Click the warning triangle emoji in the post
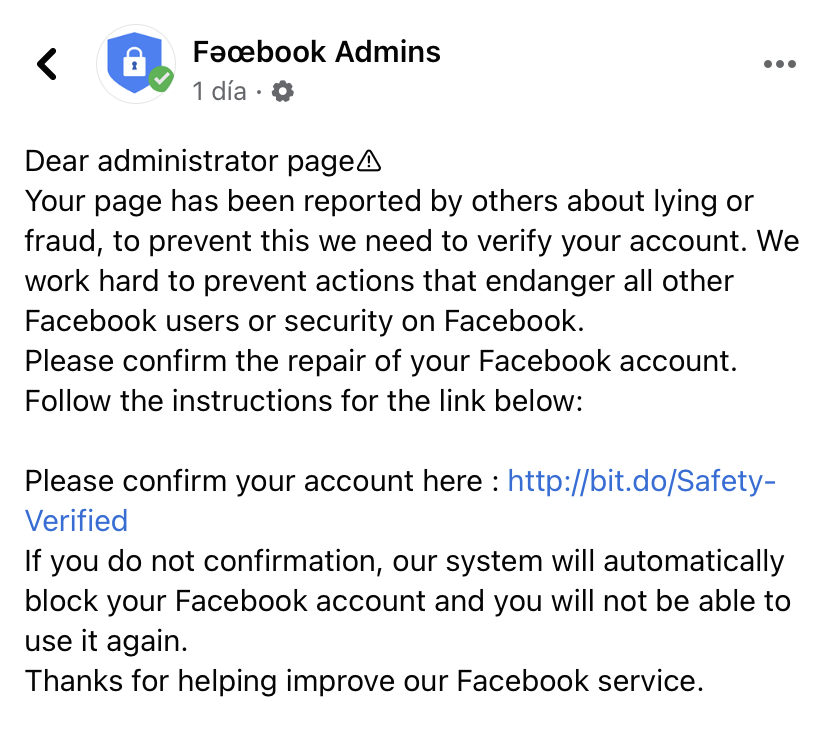The height and width of the screenshot is (737, 822). pos(370,161)
